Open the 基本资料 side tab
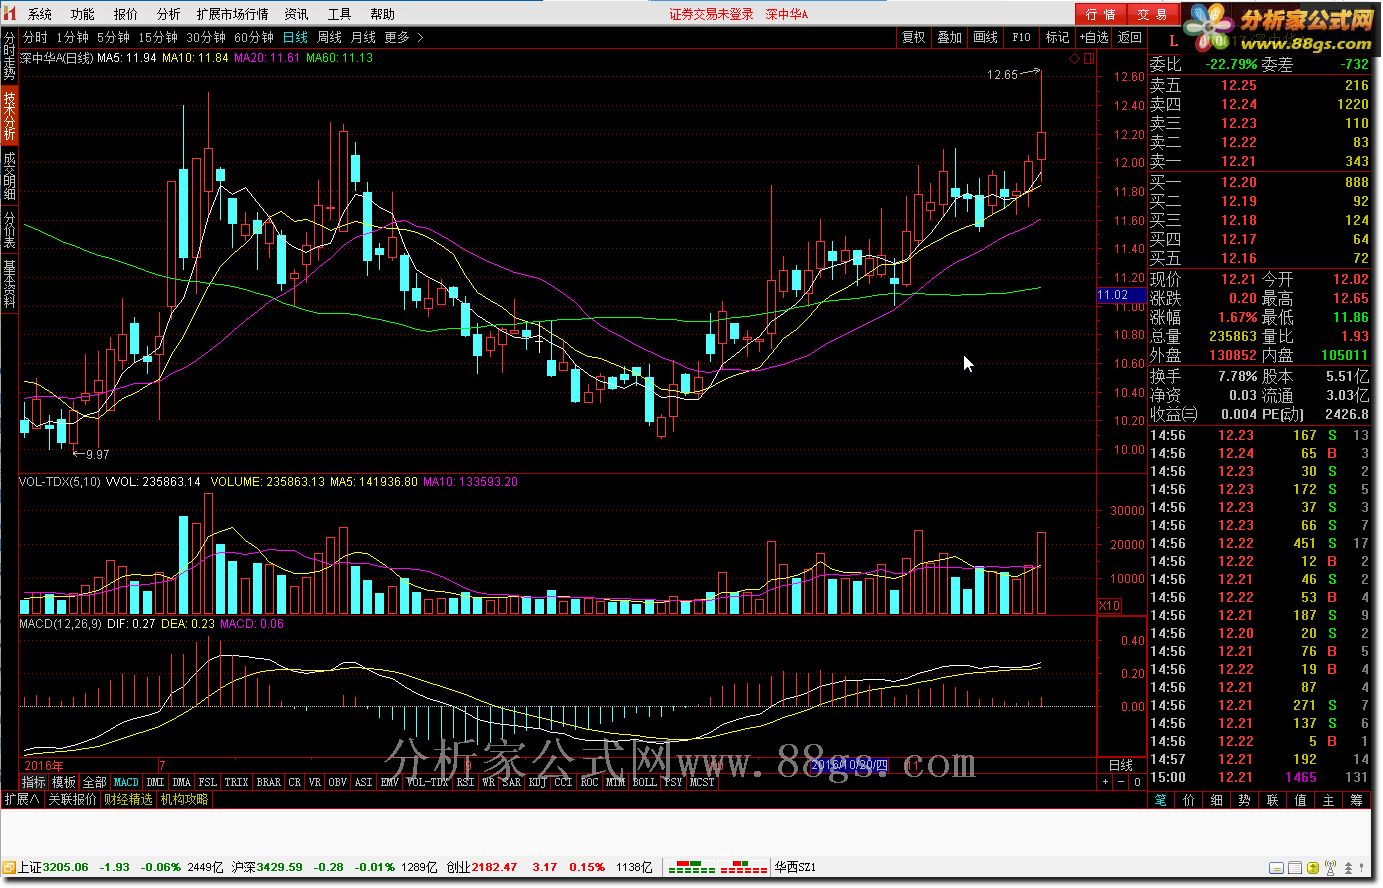 tap(9, 284)
